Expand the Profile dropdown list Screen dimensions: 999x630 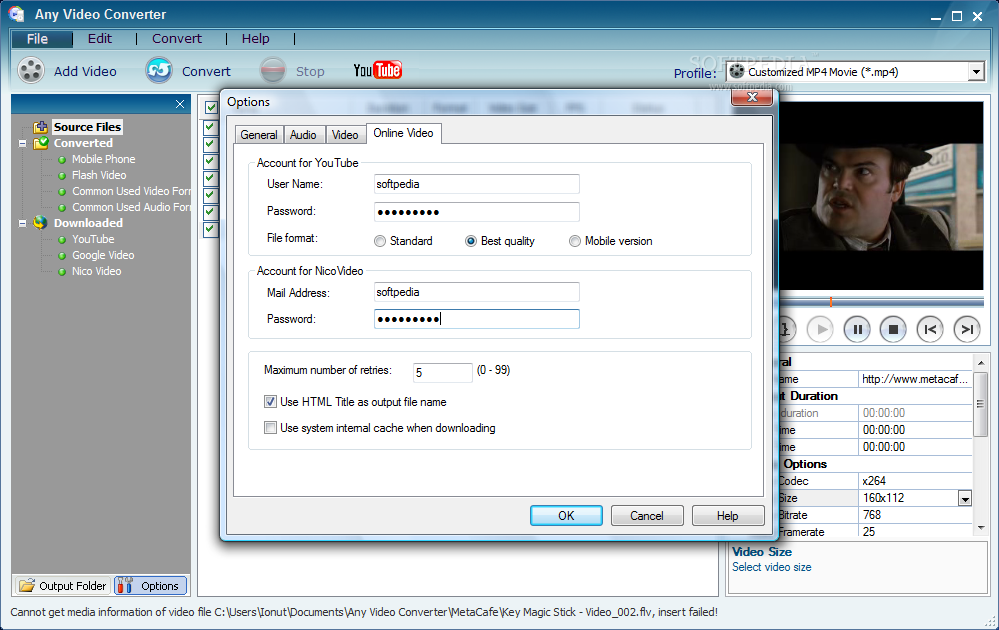tap(976, 72)
